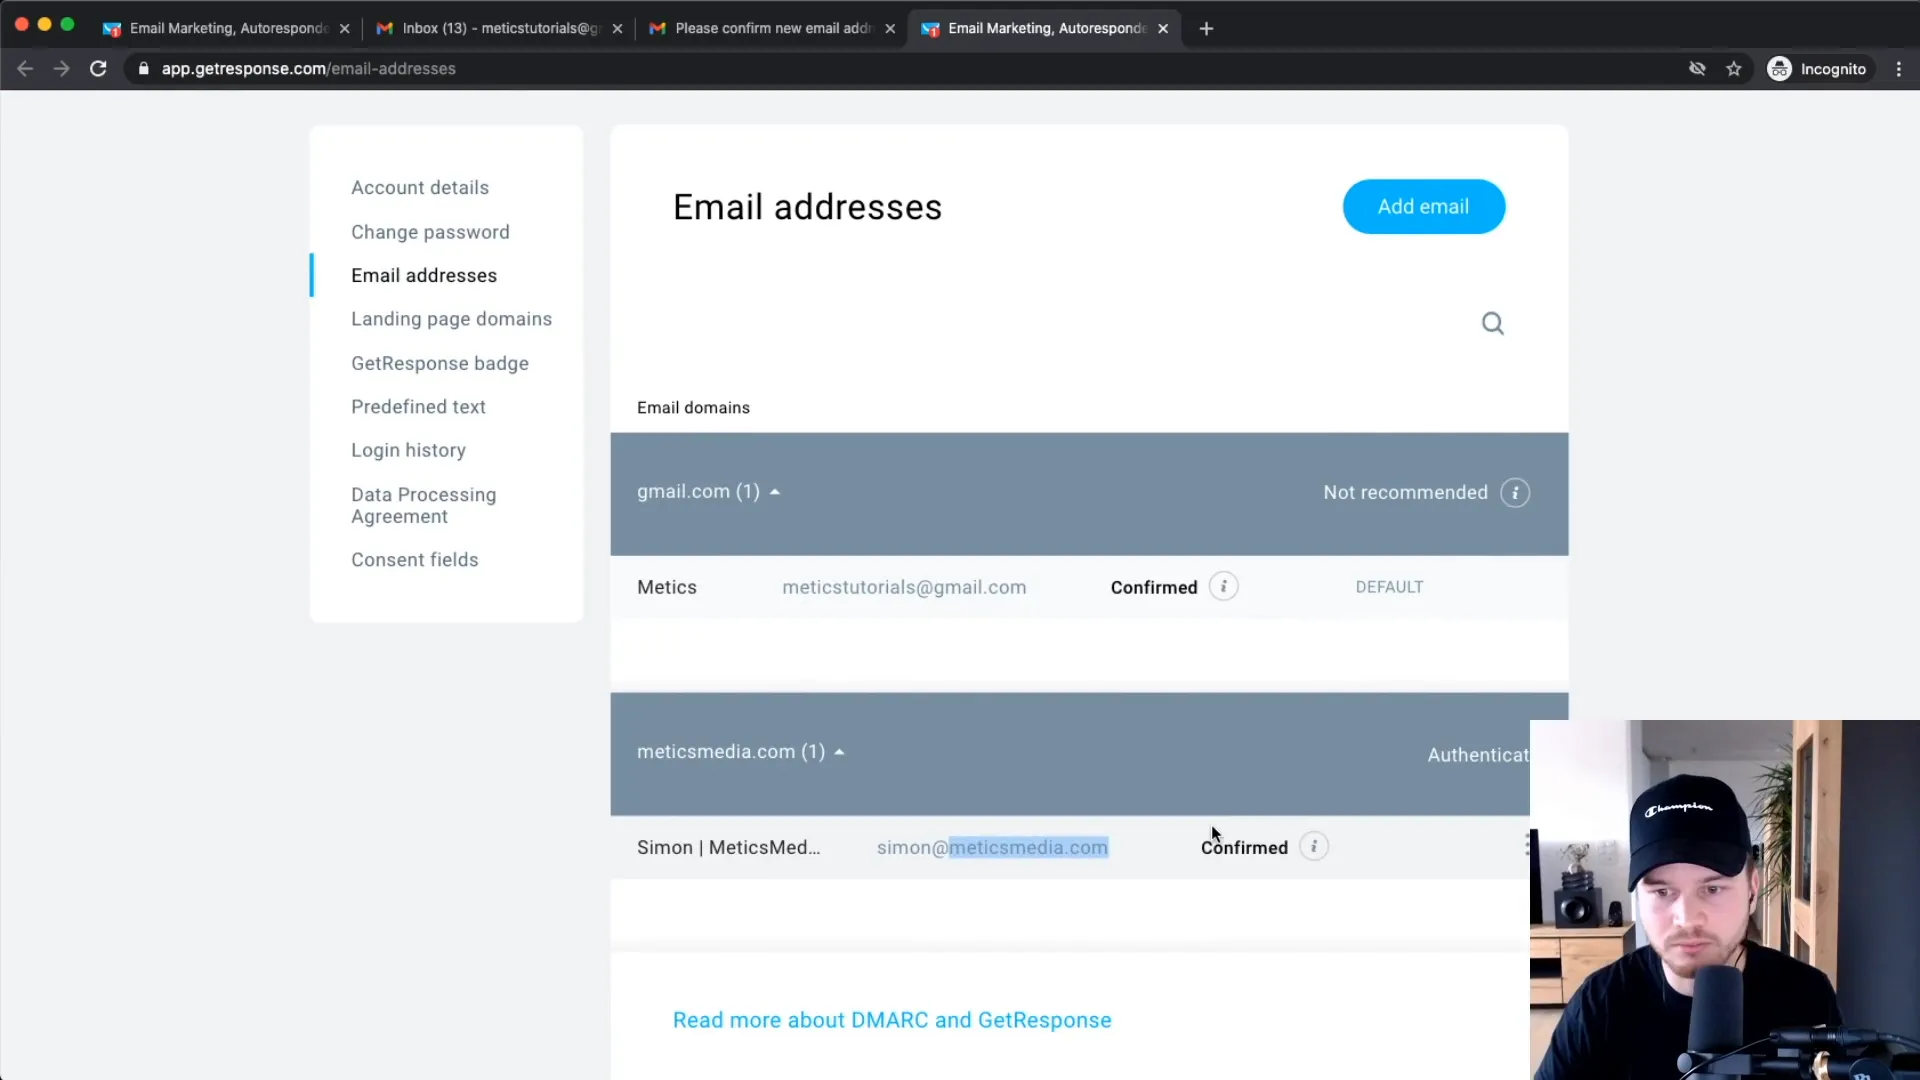Image resolution: width=1920 pixels, height=1080 pixels.
Task: Select Email addresses in sidebar
Action: tap(424, 276)
